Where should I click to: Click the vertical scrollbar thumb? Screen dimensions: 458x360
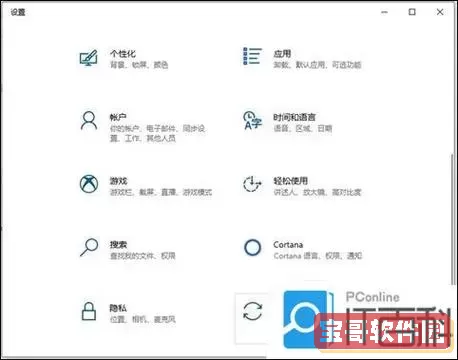tap(452, 219)
